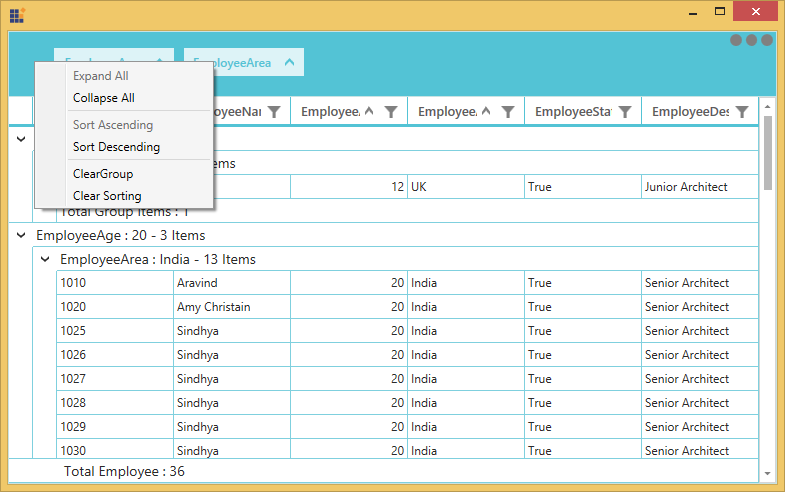This screenshot has width=785, height=492.
Task: Choose Collapse All from context menu
Action: click(104, 98)
